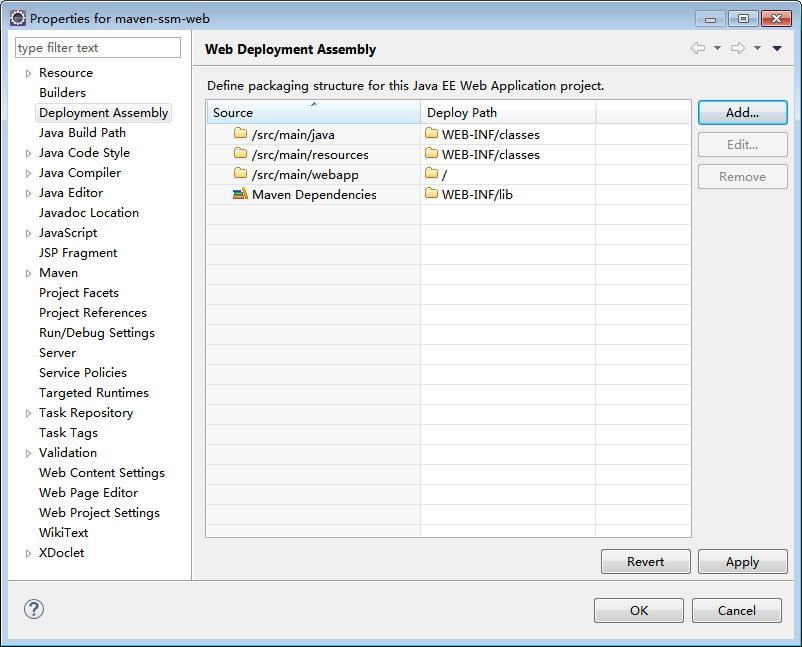This screenshot has width=802, height=647.
Task: Open Server properties page
Action: point(57,352)
